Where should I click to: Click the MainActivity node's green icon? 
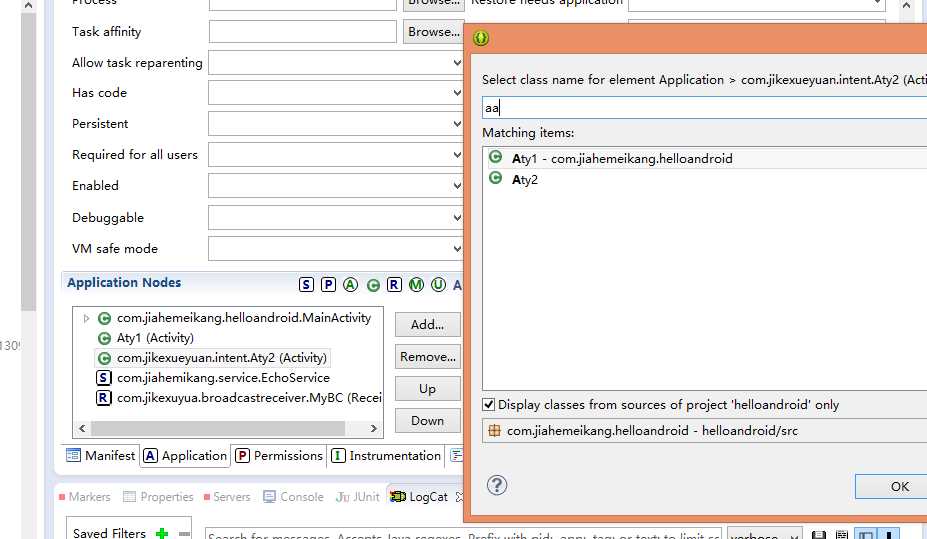pos(104,319)
